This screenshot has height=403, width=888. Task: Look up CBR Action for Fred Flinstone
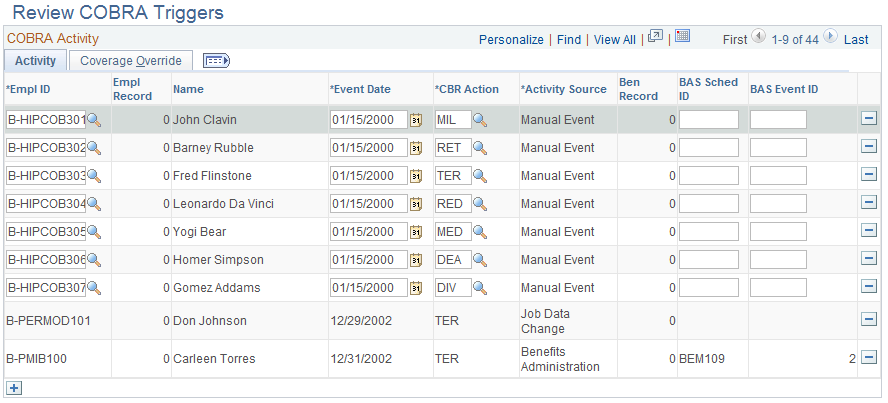click(479, 176)
